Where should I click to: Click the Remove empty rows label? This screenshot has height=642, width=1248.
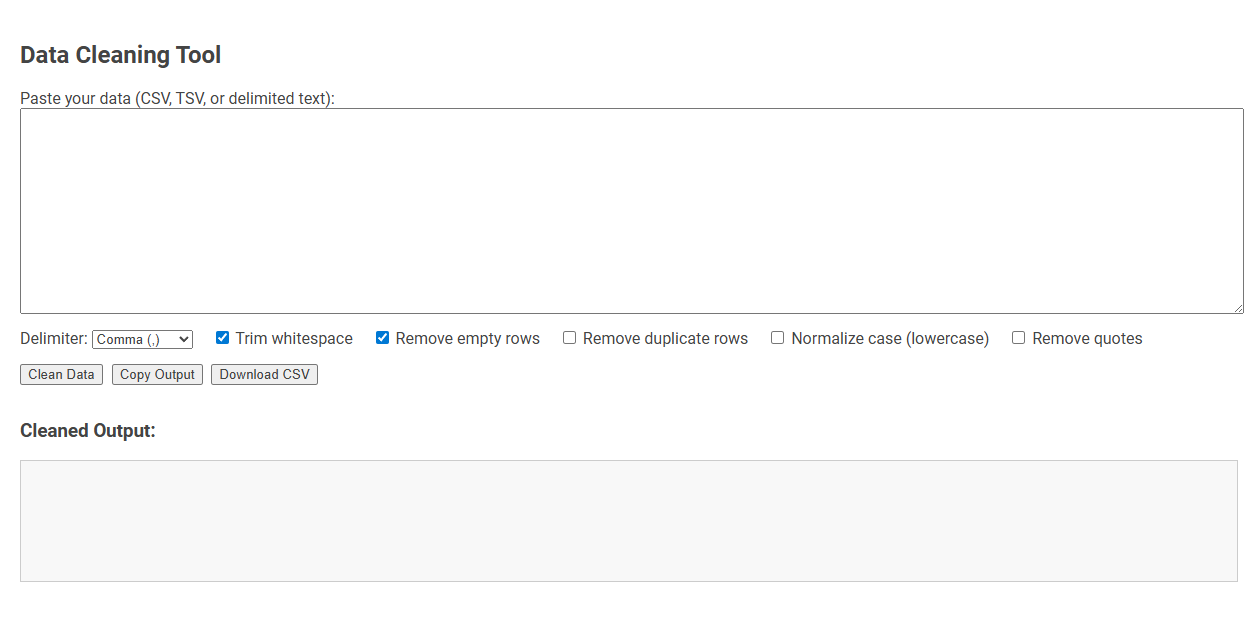pyautogui.click(x=466, y=338)
